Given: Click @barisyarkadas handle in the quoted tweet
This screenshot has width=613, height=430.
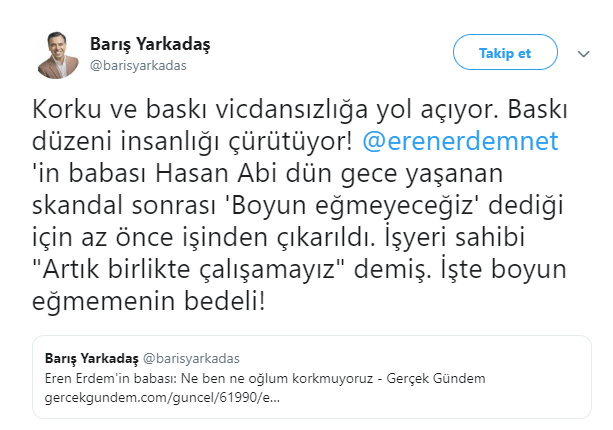Looking at the screenshot, I should click(x=194, y=357).
